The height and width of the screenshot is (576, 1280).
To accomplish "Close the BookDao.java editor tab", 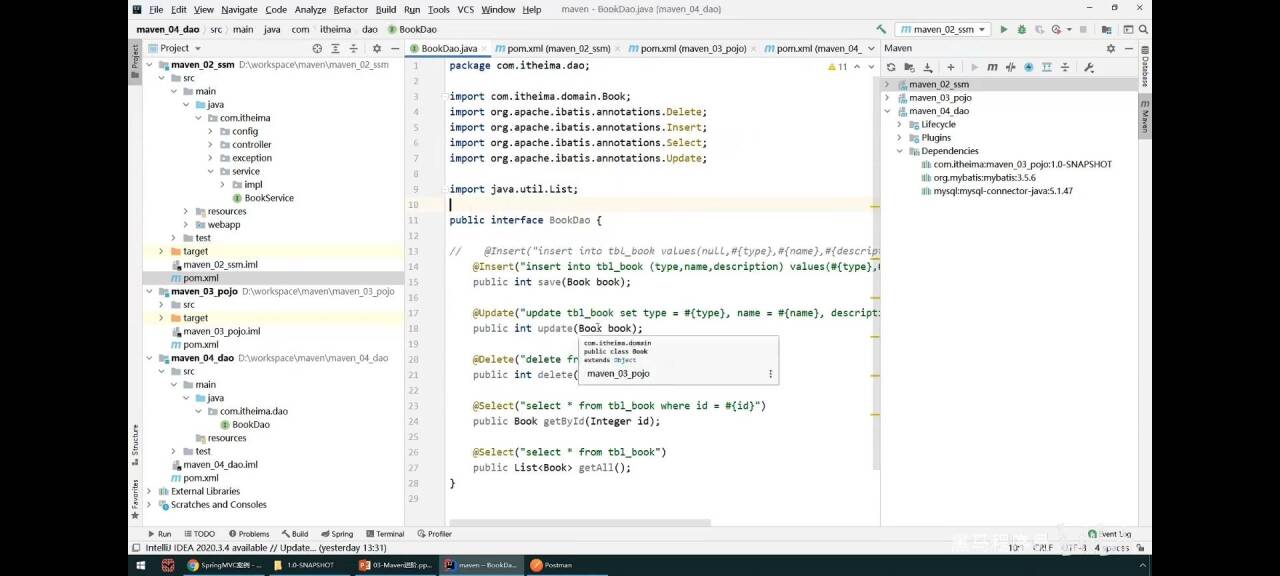I will point(485,48).
